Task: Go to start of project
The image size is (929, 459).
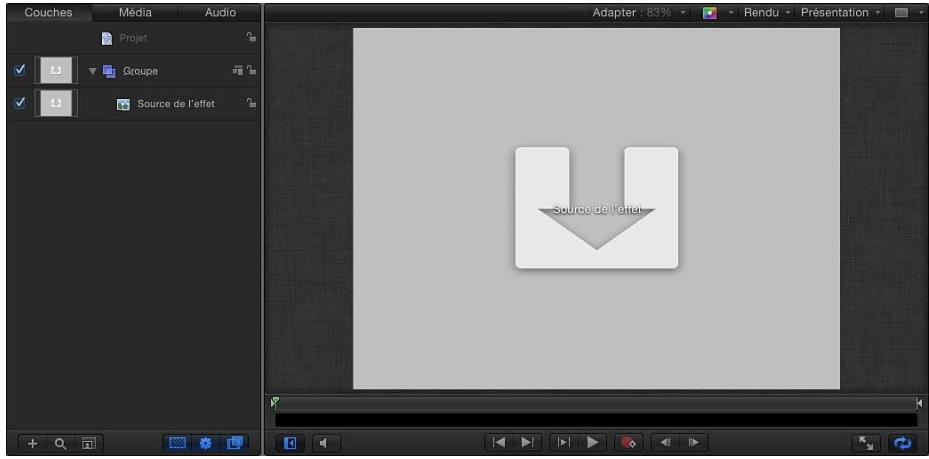Action: (499, 442)
